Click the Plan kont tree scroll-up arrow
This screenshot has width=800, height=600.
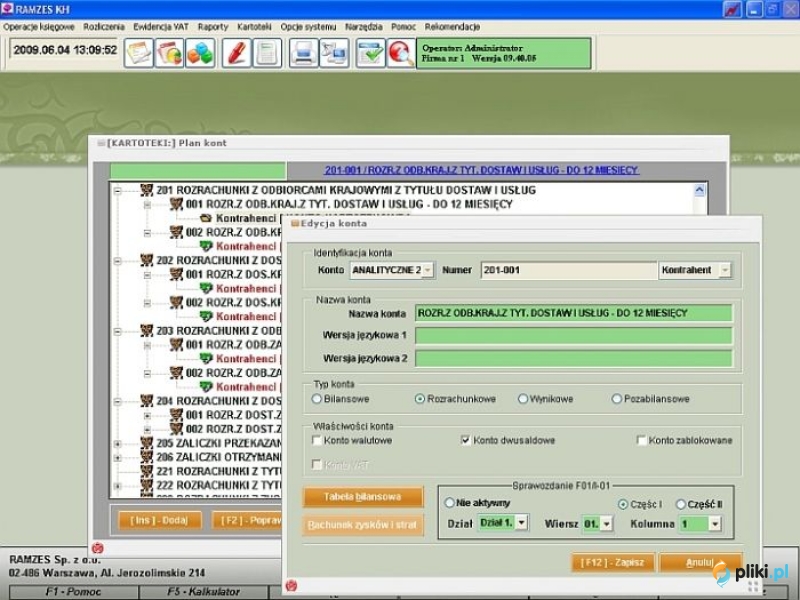[x=699, y=190]
